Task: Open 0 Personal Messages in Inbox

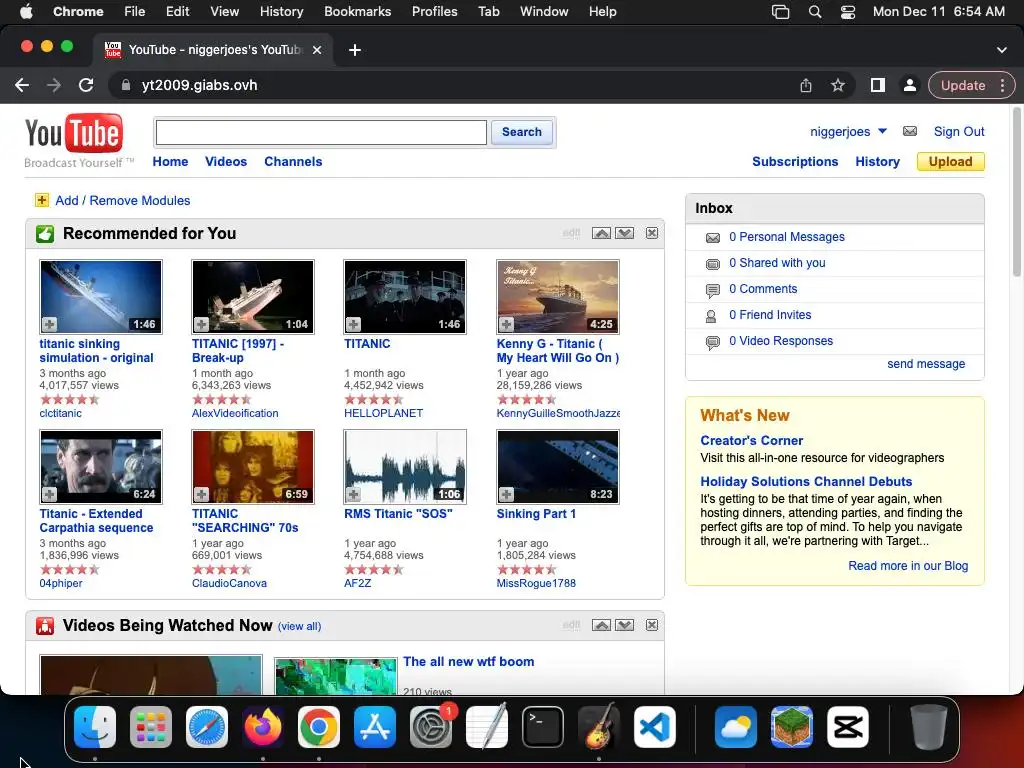Action: pos(786,237)
